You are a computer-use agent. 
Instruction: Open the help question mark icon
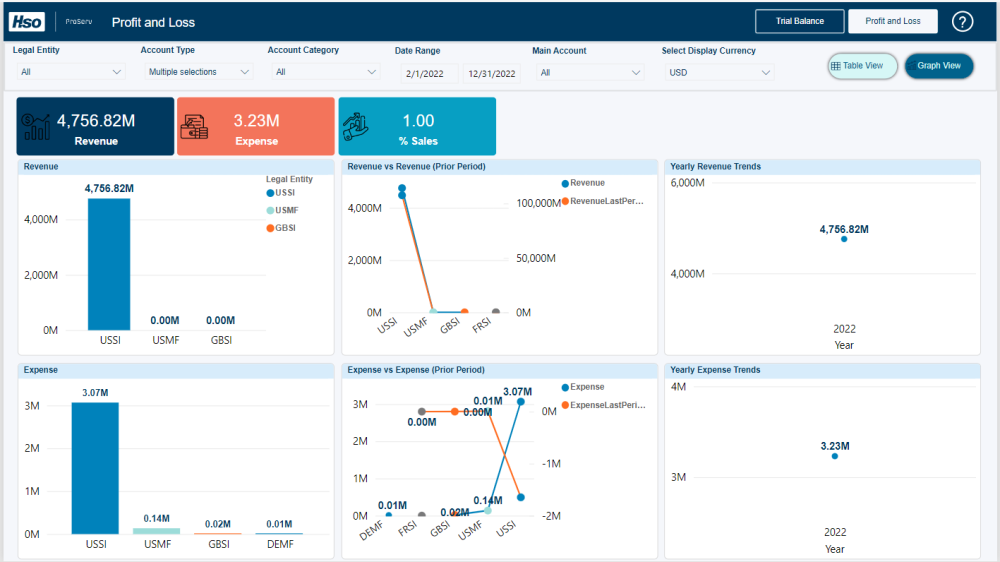(962, 22)
